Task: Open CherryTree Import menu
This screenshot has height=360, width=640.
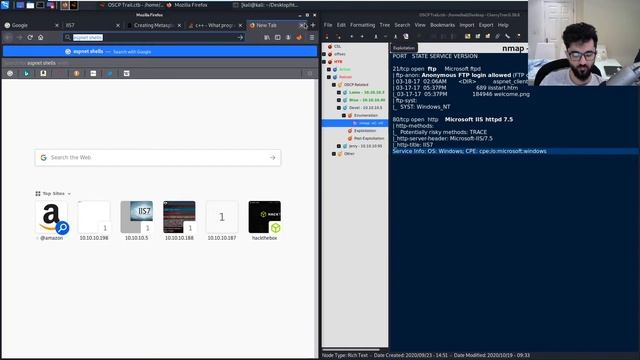Action: 467,25
